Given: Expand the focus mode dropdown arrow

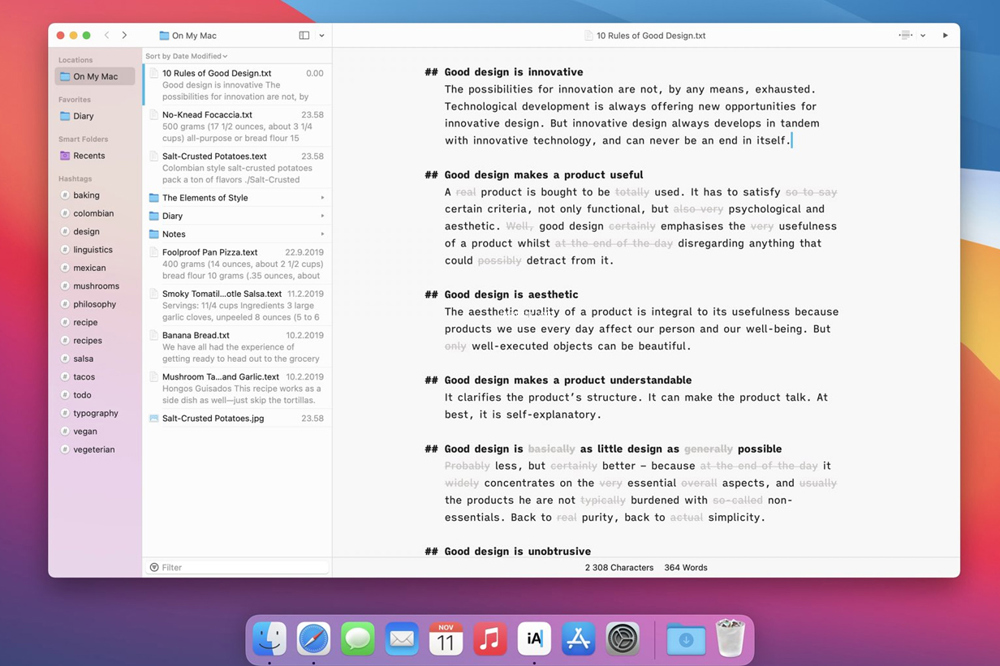Looking at the screenshot, I should tap(923, 36).
